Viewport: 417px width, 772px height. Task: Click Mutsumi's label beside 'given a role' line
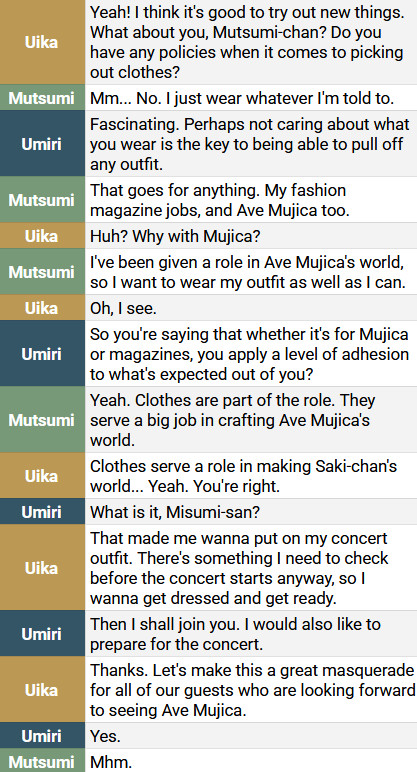tap(42, 272)
